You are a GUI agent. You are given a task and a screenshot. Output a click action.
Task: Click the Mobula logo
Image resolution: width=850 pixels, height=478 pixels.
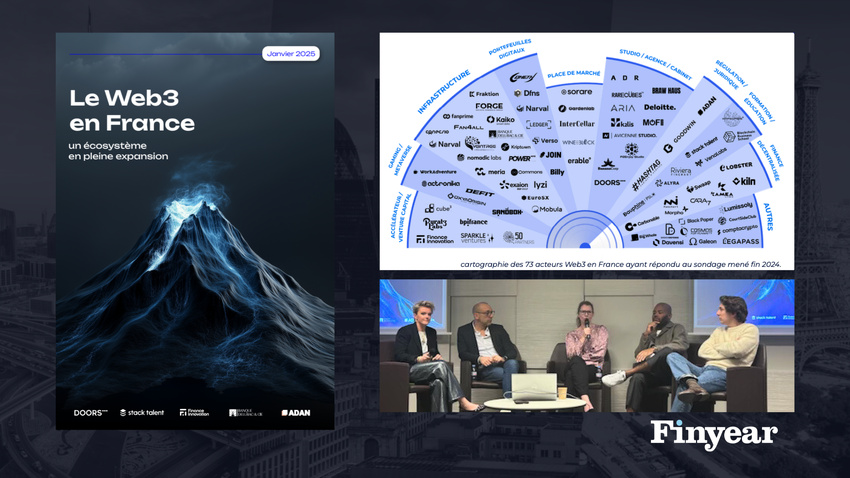(x=547, y=210)
